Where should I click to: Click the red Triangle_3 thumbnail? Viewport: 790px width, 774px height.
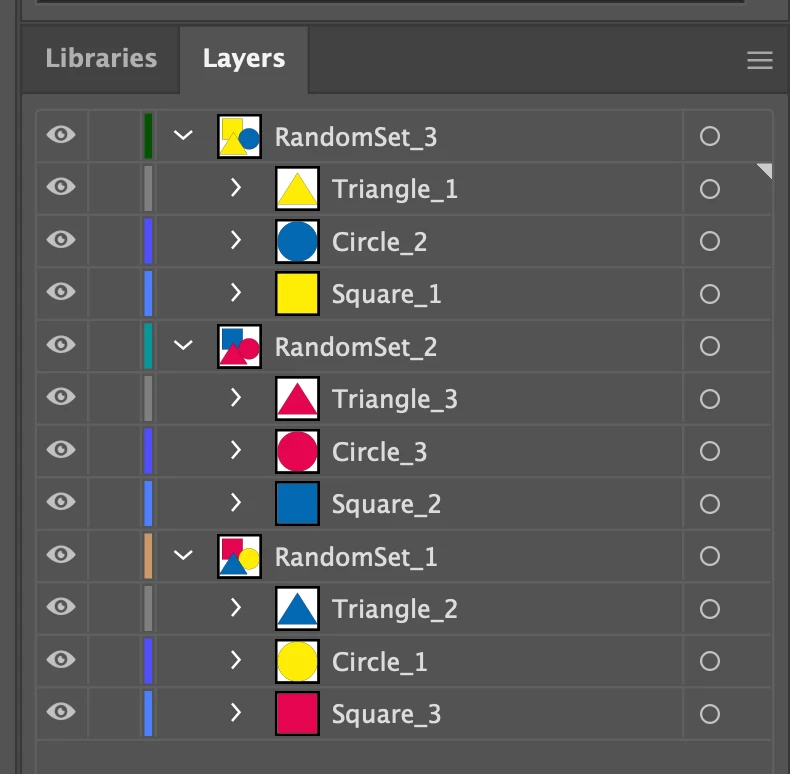[x=297, y=399]
